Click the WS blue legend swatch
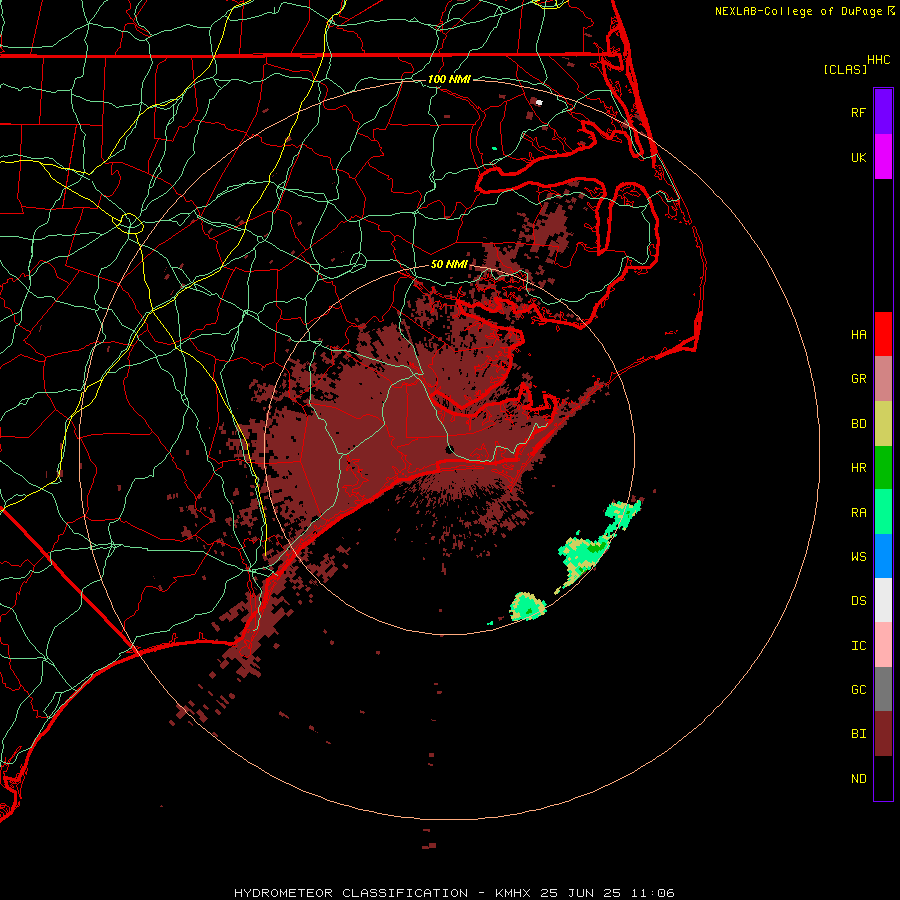Viewport: 900px width, 900px height. pos(883,556)
